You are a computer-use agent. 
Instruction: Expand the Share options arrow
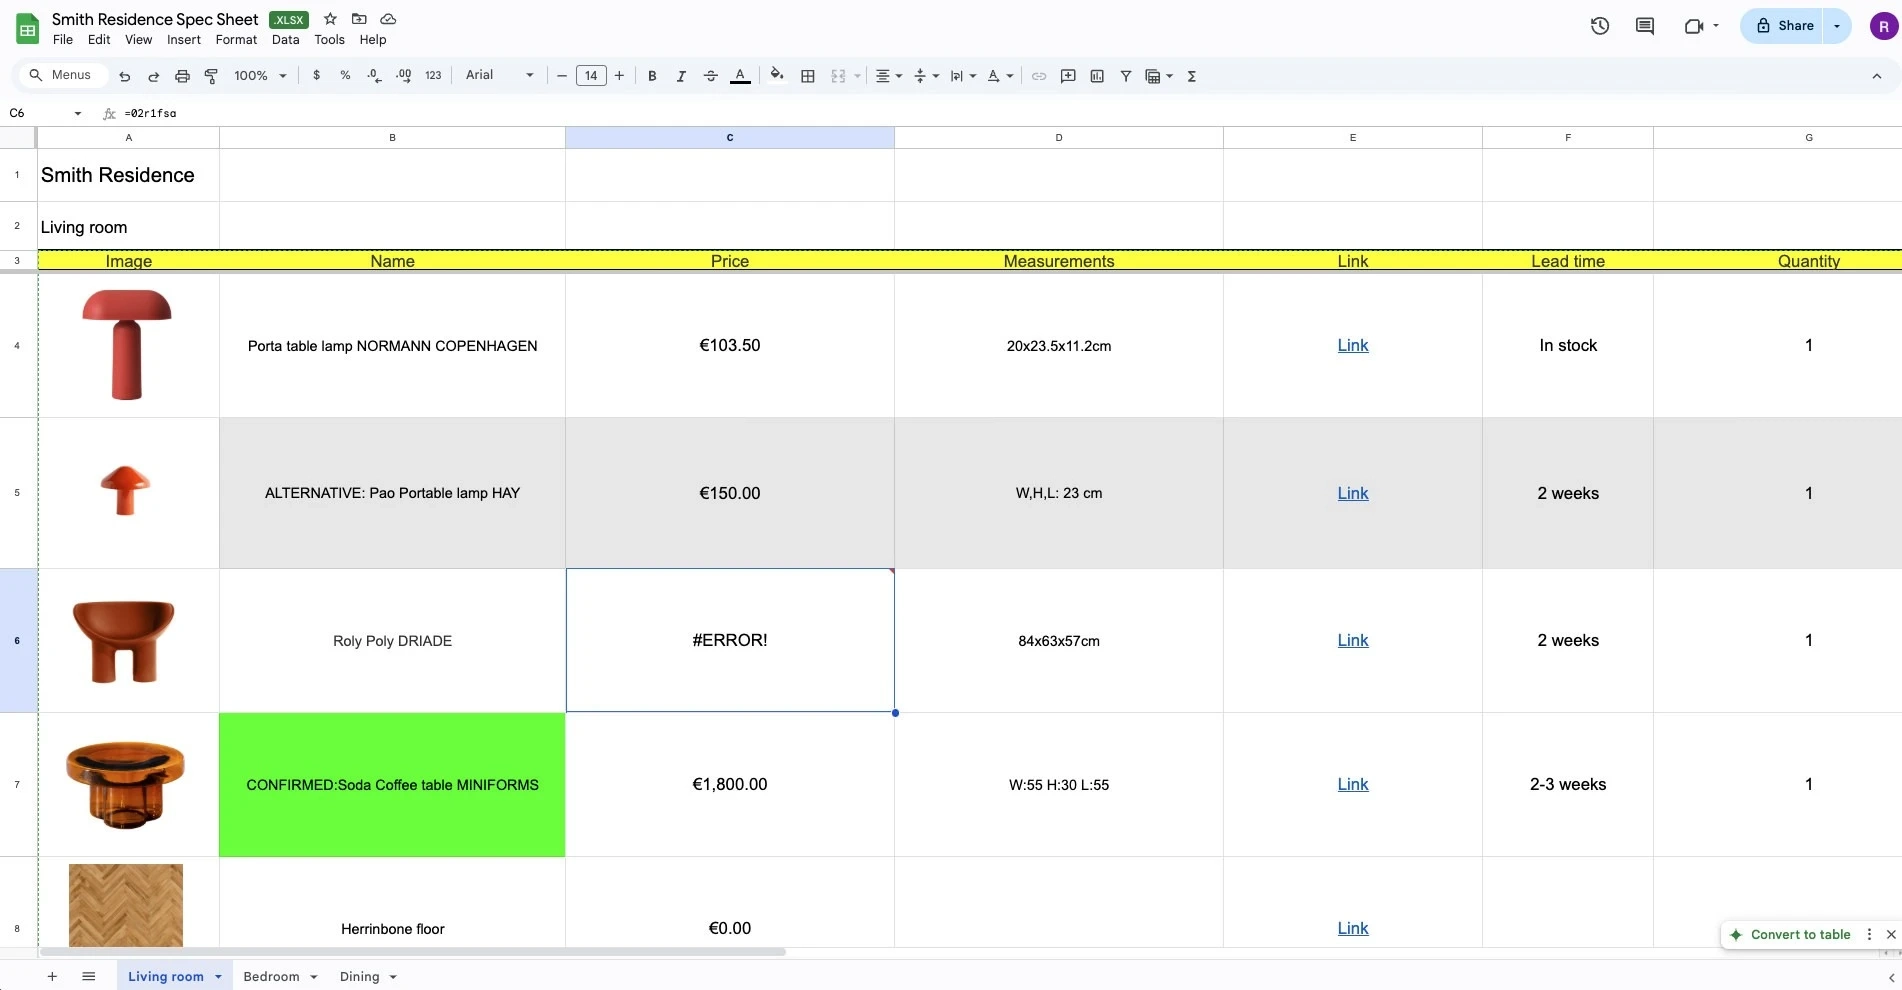tap(1837, 26)
